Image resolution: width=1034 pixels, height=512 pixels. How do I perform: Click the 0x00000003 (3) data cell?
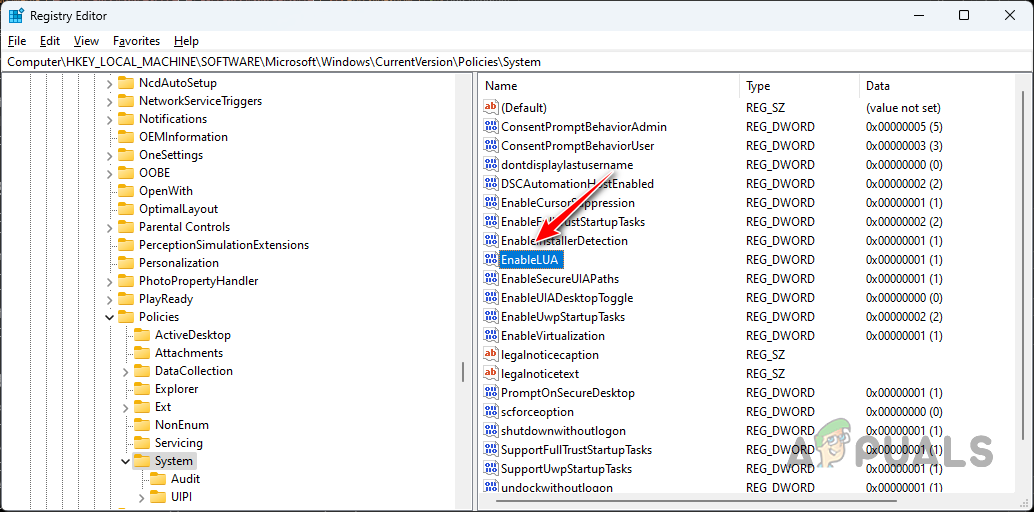[903, 146]
